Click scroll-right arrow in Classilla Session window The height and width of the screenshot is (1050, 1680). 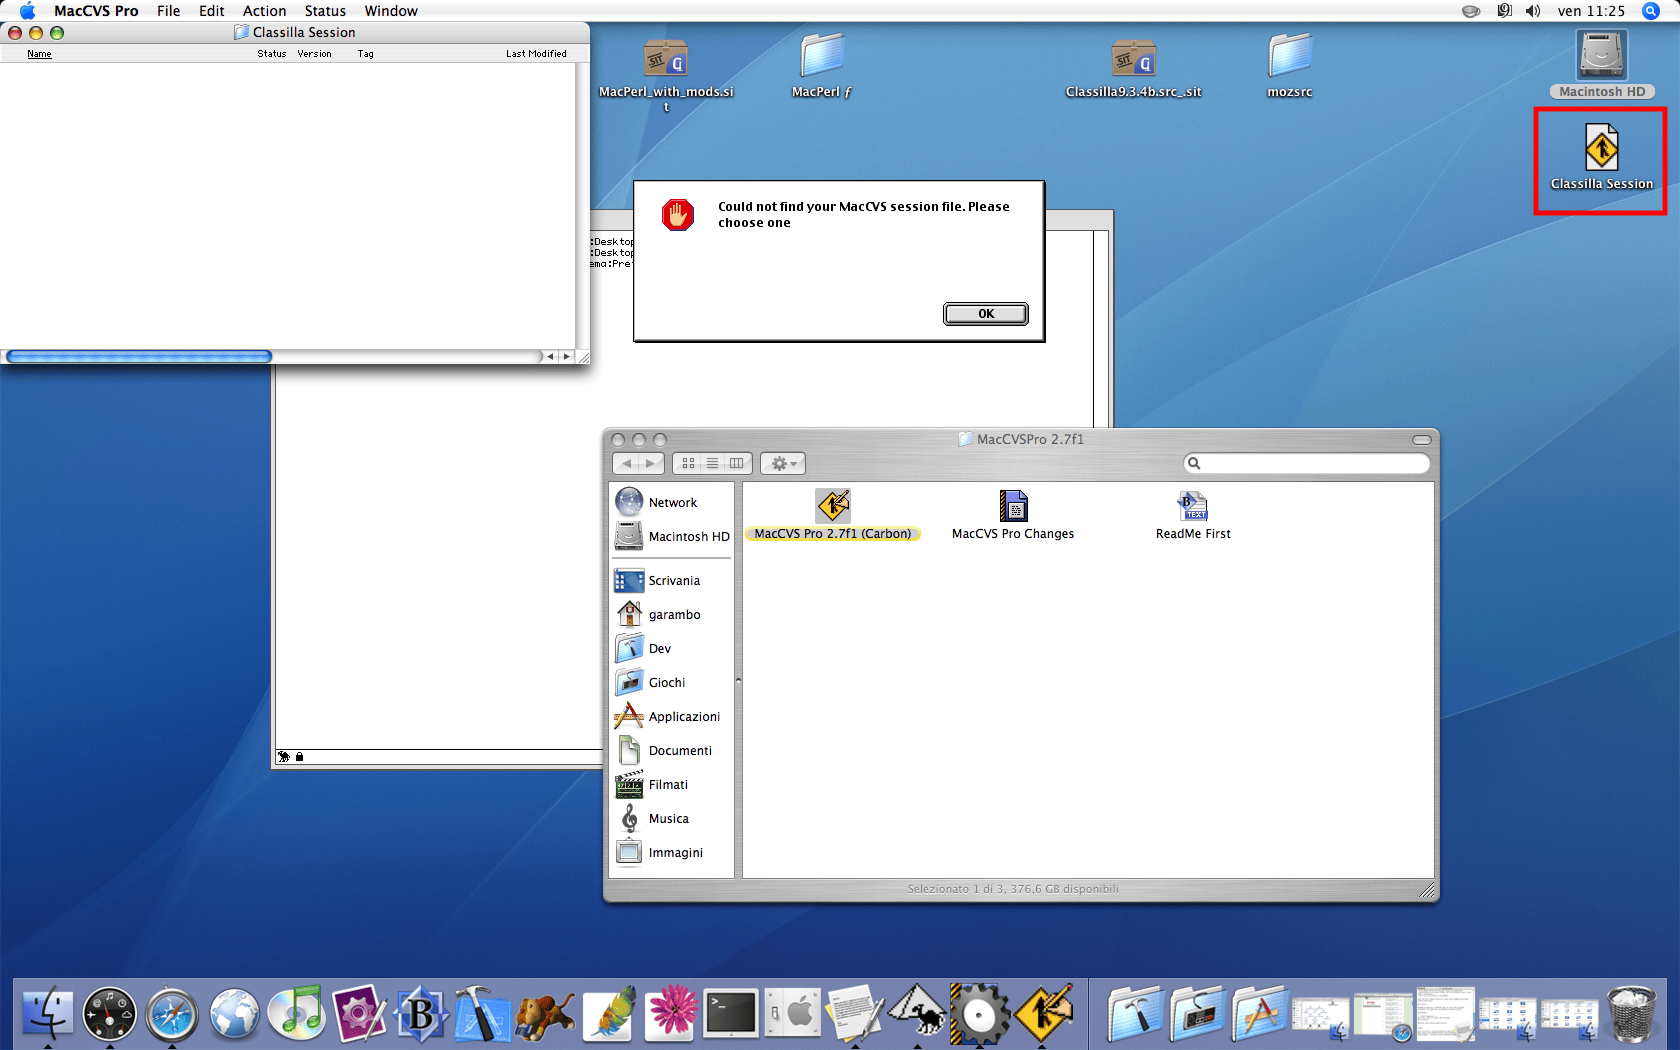566,356
